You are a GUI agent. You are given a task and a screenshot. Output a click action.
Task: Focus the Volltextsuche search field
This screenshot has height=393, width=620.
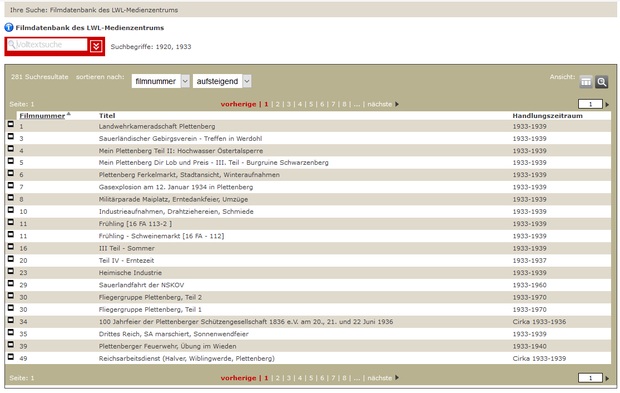(47, 45)
